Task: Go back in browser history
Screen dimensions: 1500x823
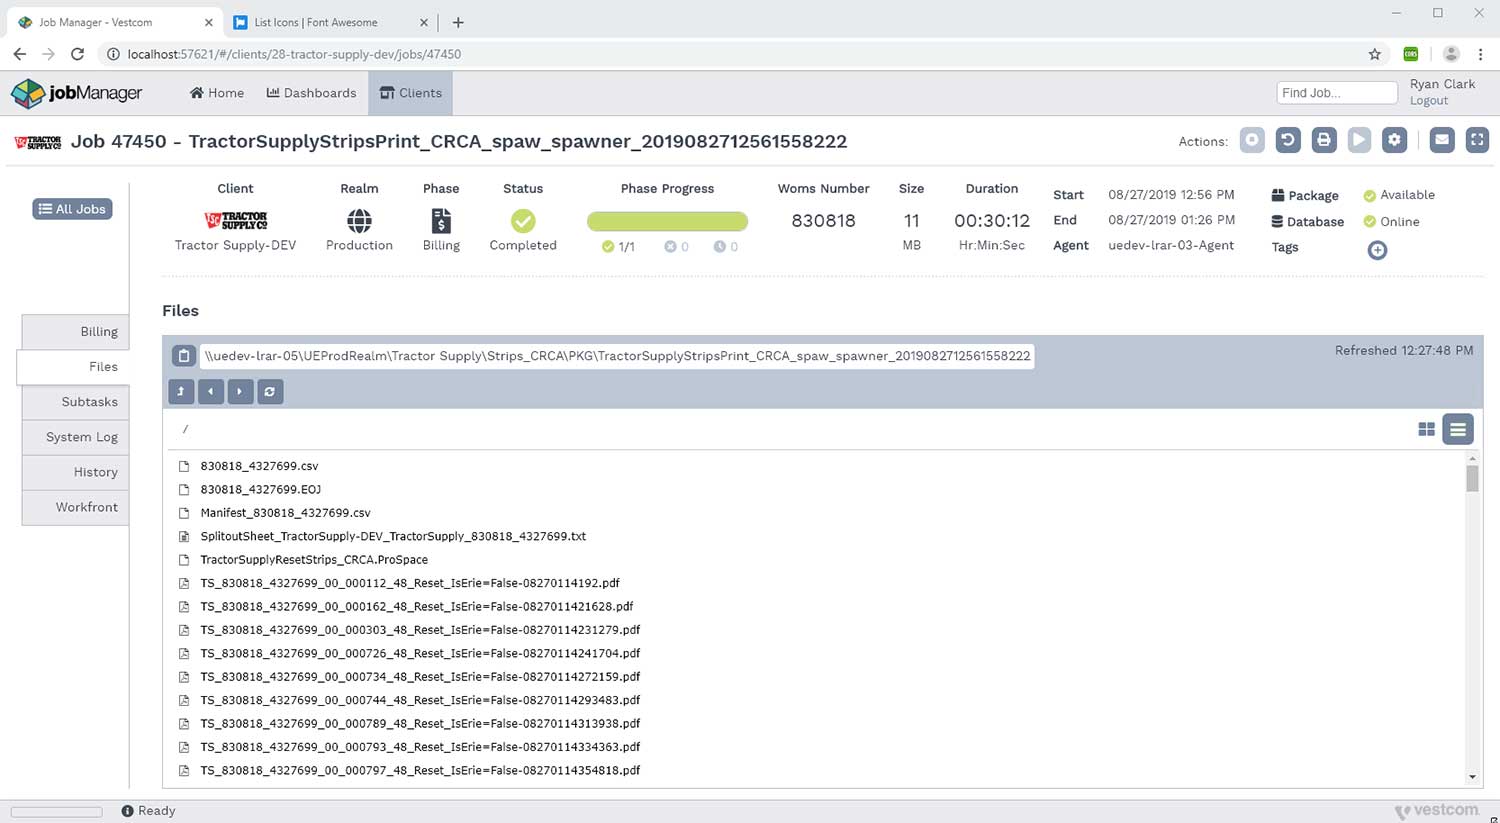Action: tap(20, 54)
